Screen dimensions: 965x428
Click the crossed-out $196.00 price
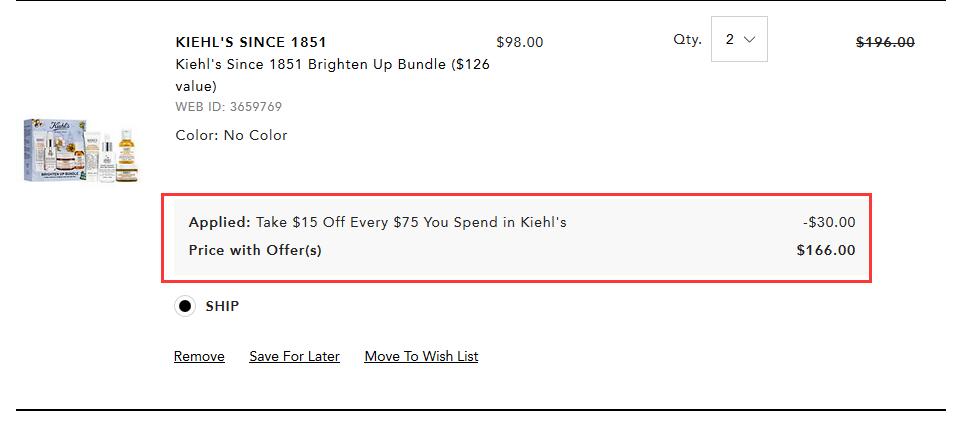(x=885, y=42)
